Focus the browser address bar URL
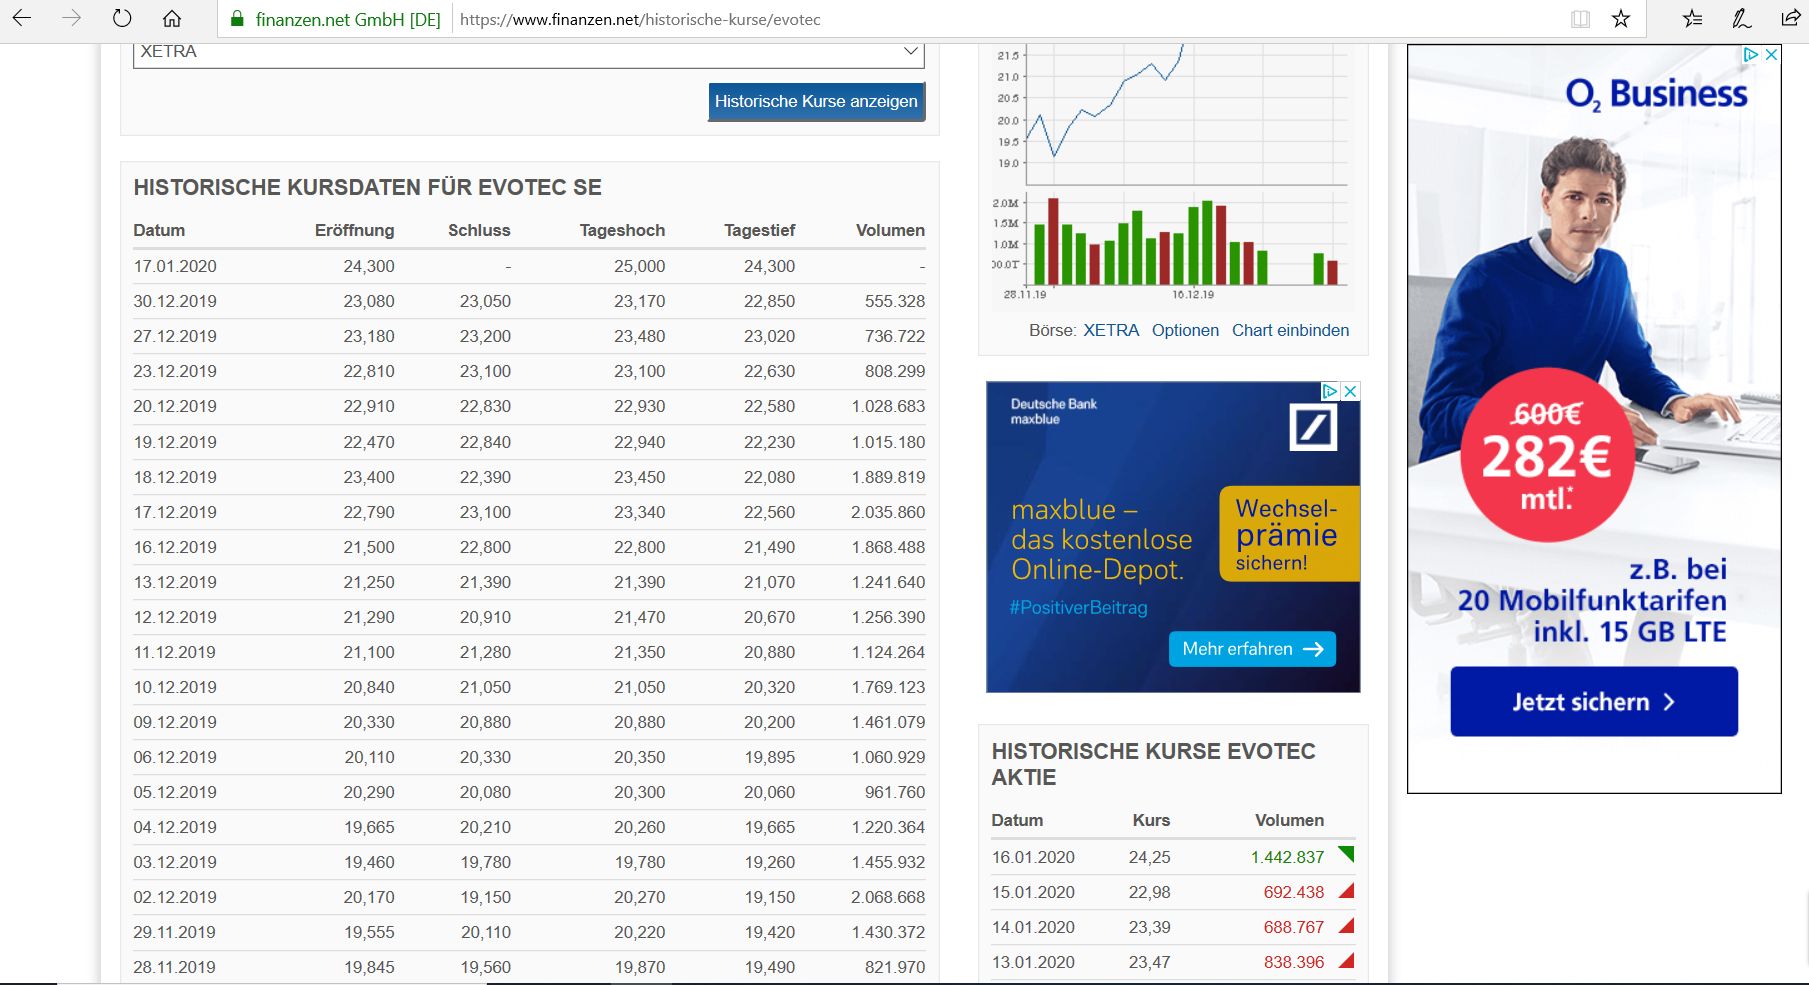The image size is (1809, 985). pyautogui.click(x=640, y=19)
